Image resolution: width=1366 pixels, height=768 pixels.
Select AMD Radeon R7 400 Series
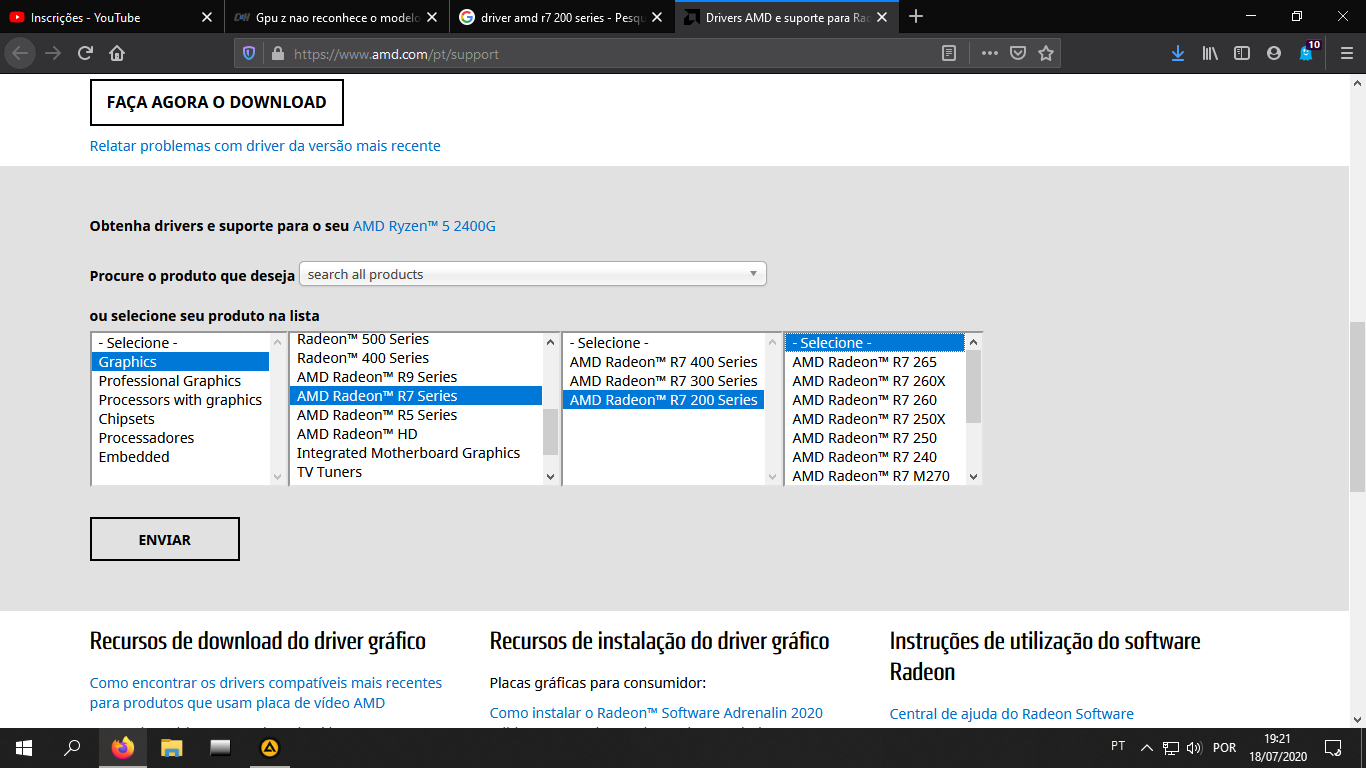[664, 362]
